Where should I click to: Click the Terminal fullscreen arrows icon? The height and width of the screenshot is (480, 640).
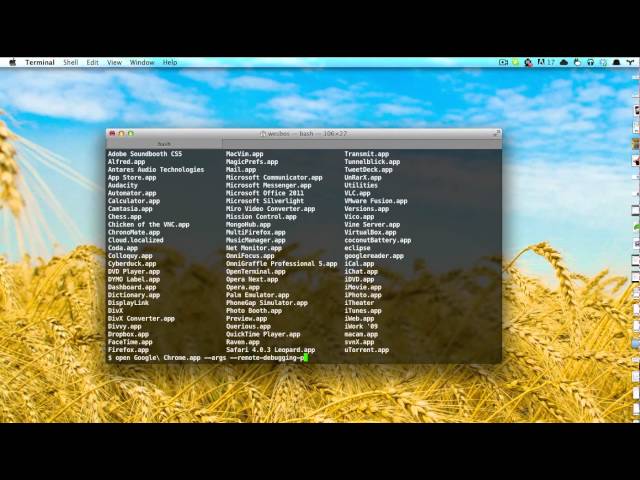click(x=496, y=133)
